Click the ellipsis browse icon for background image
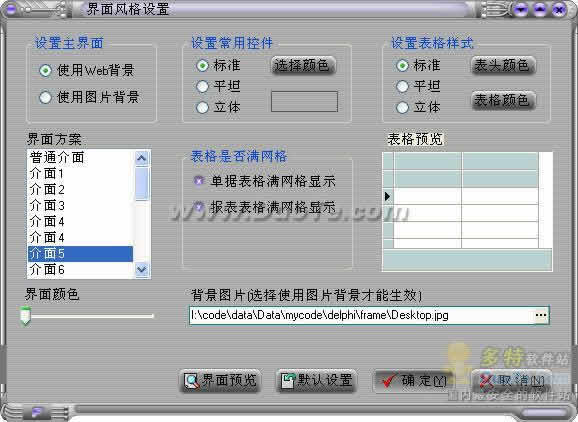This screenshot has height=422, width=578. click(x=541, y=315)
